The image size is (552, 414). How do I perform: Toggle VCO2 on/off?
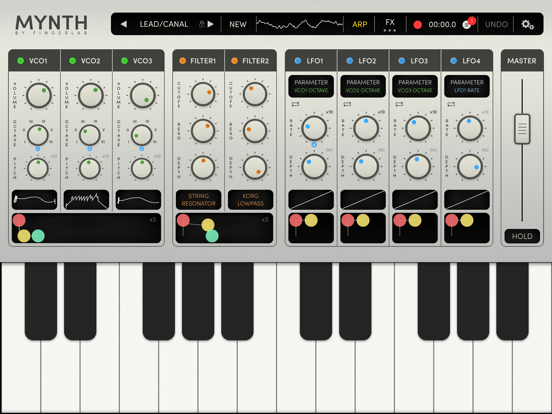coord(73,61)
